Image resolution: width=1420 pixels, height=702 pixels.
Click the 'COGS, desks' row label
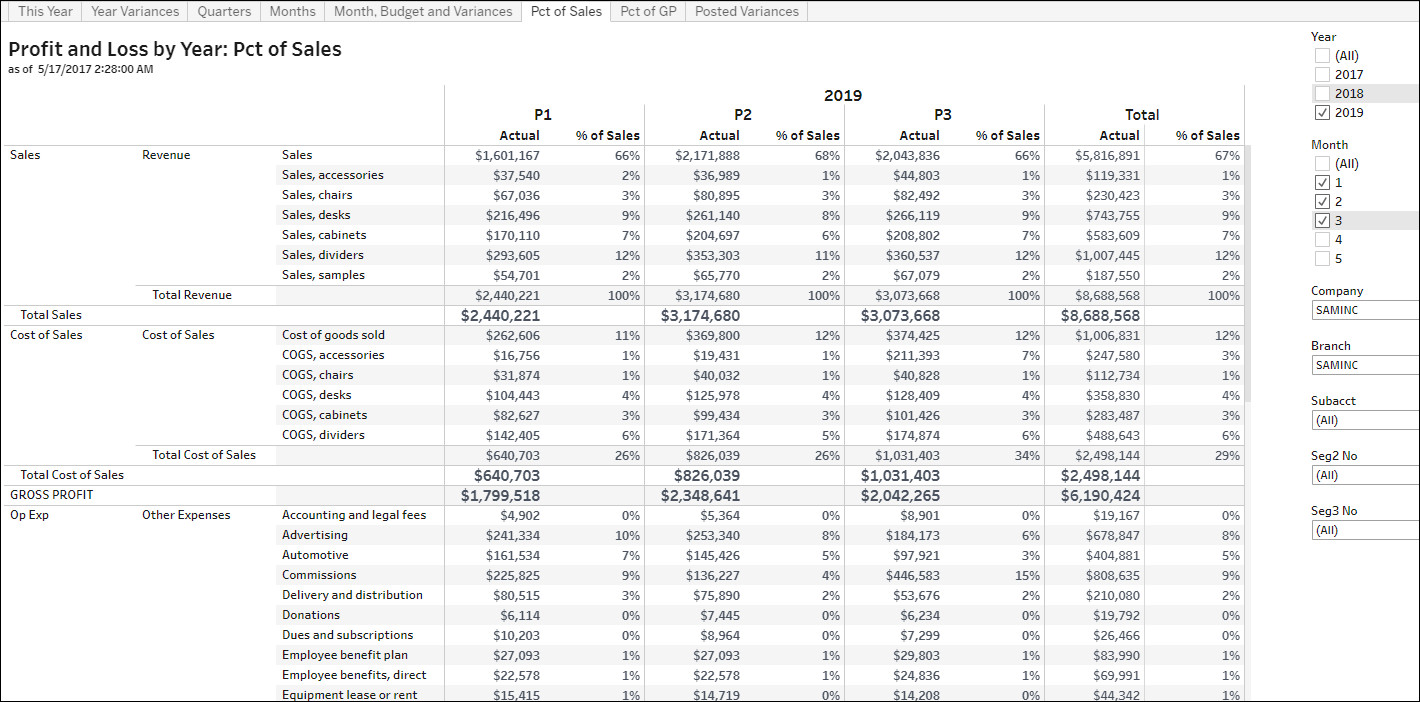(316, 395)
